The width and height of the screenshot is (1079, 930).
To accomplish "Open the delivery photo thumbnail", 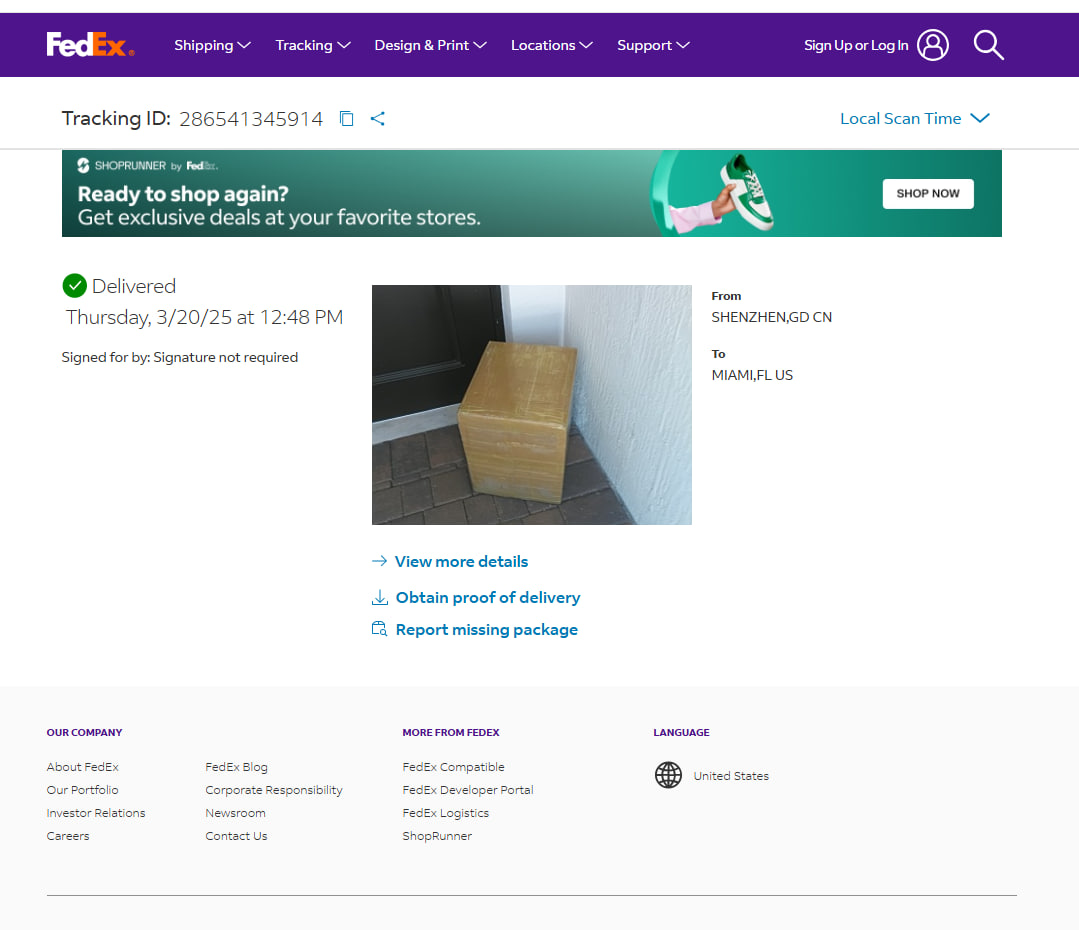I will pos(531,405).
